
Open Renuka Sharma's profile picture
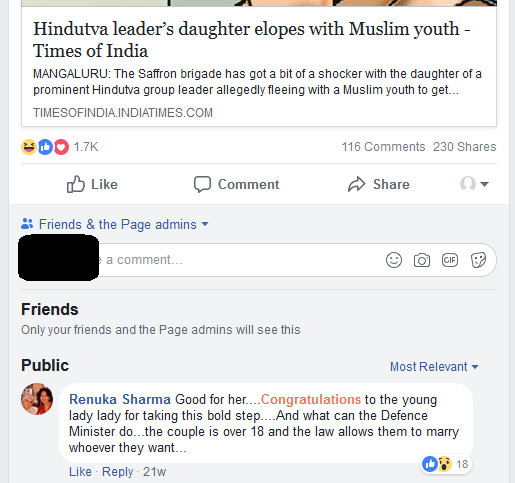[37, 399]
